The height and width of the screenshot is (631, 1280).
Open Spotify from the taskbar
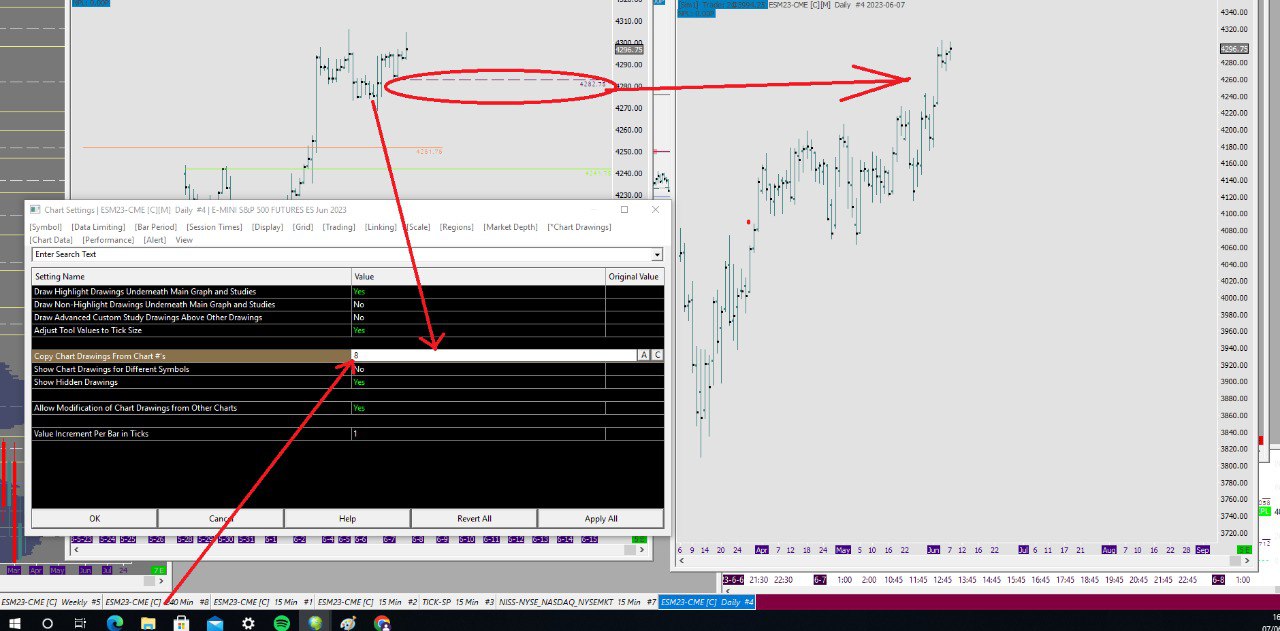(x=281, y=622)
